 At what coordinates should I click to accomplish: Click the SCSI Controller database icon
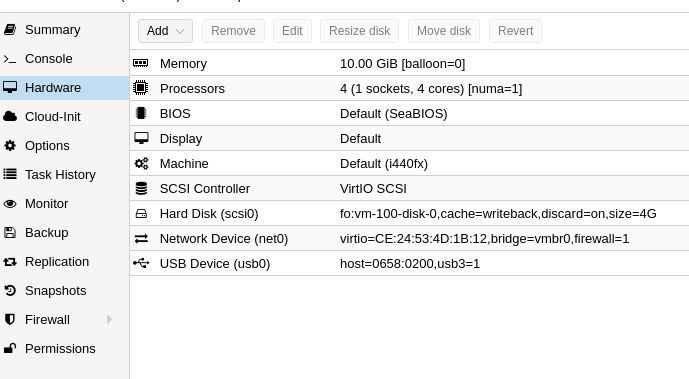141,188
